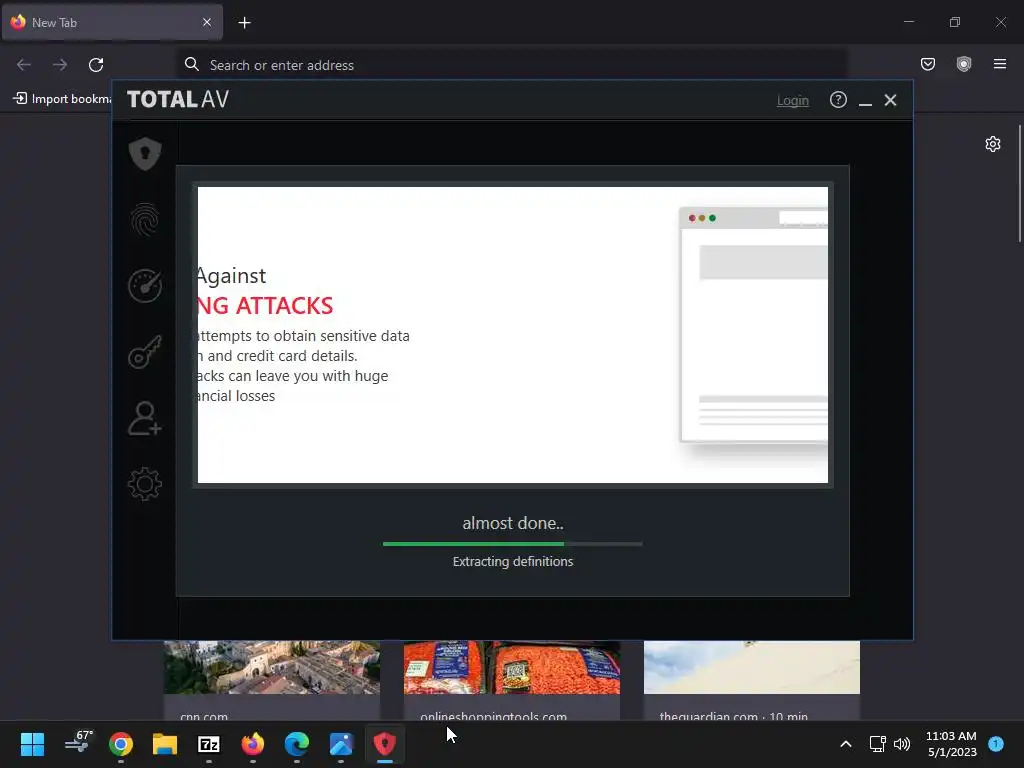
Task: Focus the Search or enter address field
Action: click(x=512, y=65)
